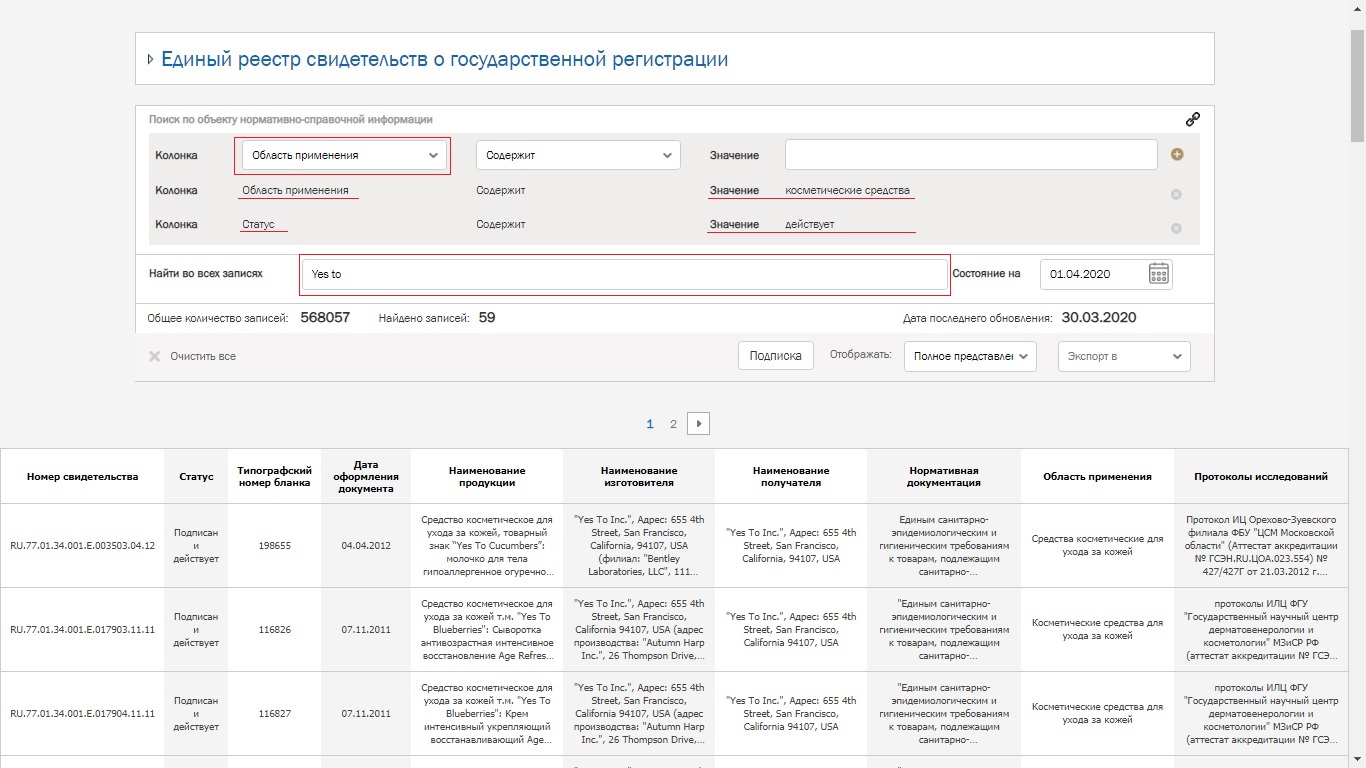Click protocol cell 'Протокол ИЦ Орехово-Зуевского'
The image size is (1366, 768).
coord(1261,546)
